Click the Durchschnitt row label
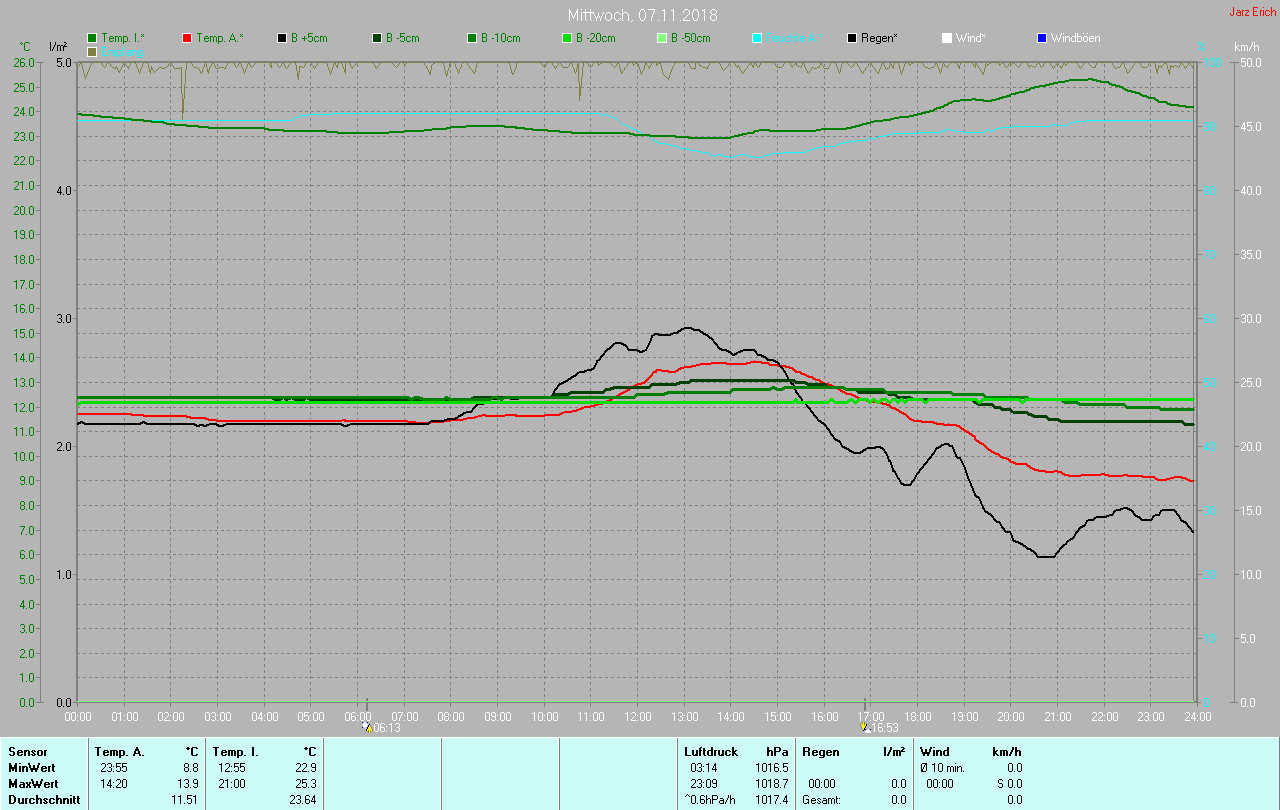Image resolution: width=1280 pixels, height=810 pixels. (42, 799)
